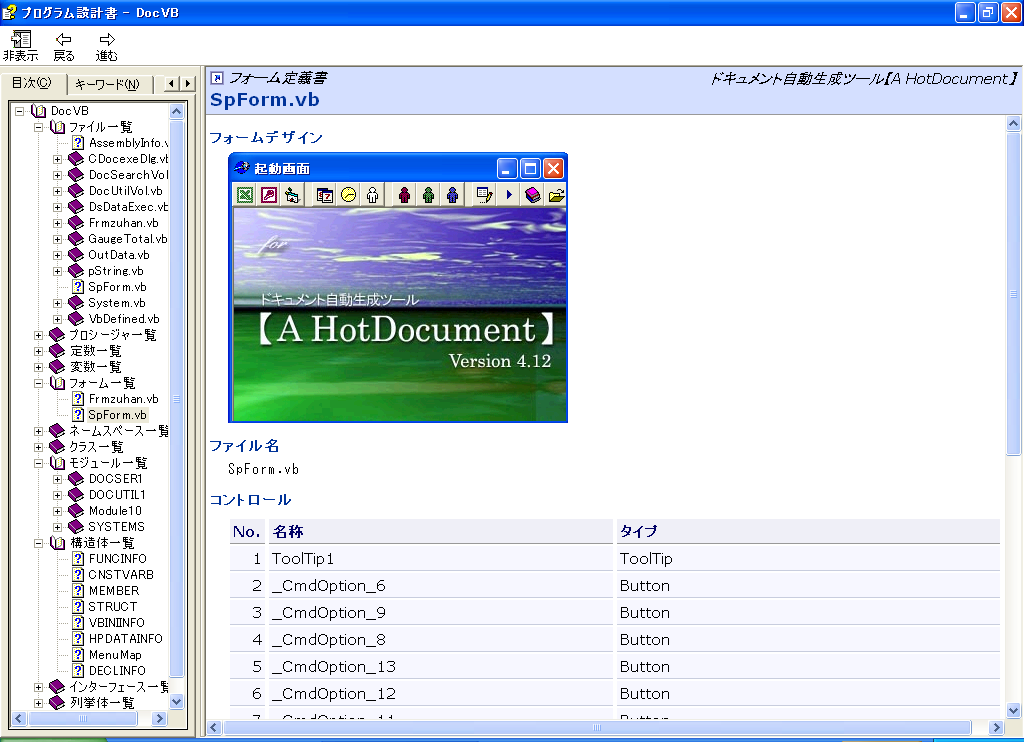Image resolution: width=1024 pixels, height=742 pixels.
Task: Click the タイプ column header
Action: tap(808, 532)
